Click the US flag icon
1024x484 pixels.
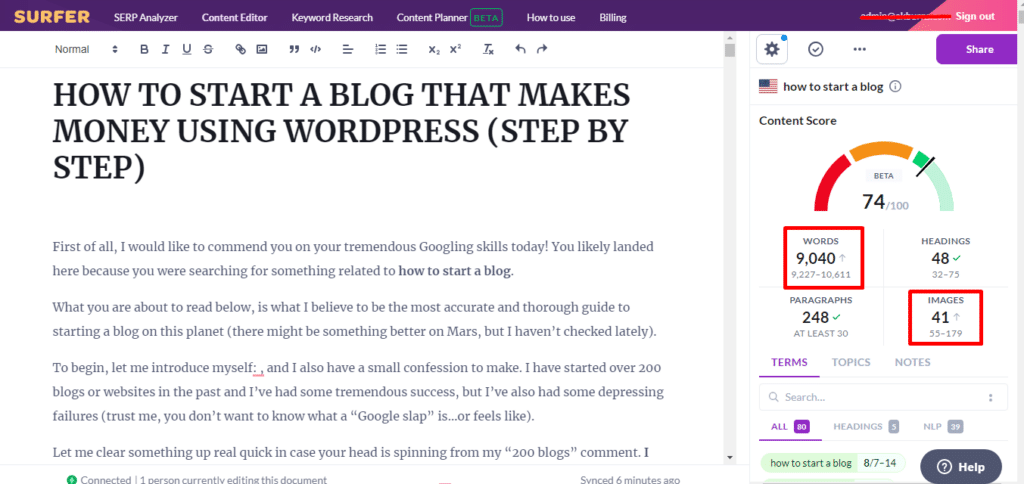click(767, 86)
